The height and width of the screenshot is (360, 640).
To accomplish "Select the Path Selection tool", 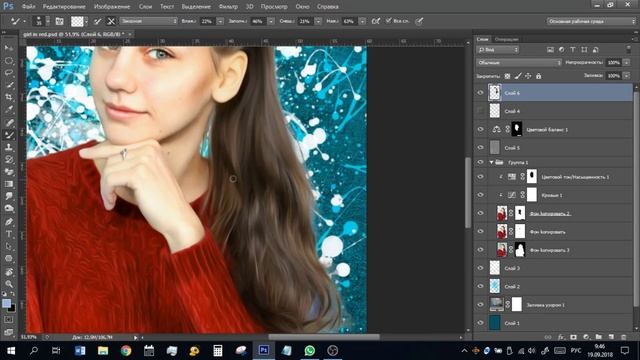I will 9,246.
